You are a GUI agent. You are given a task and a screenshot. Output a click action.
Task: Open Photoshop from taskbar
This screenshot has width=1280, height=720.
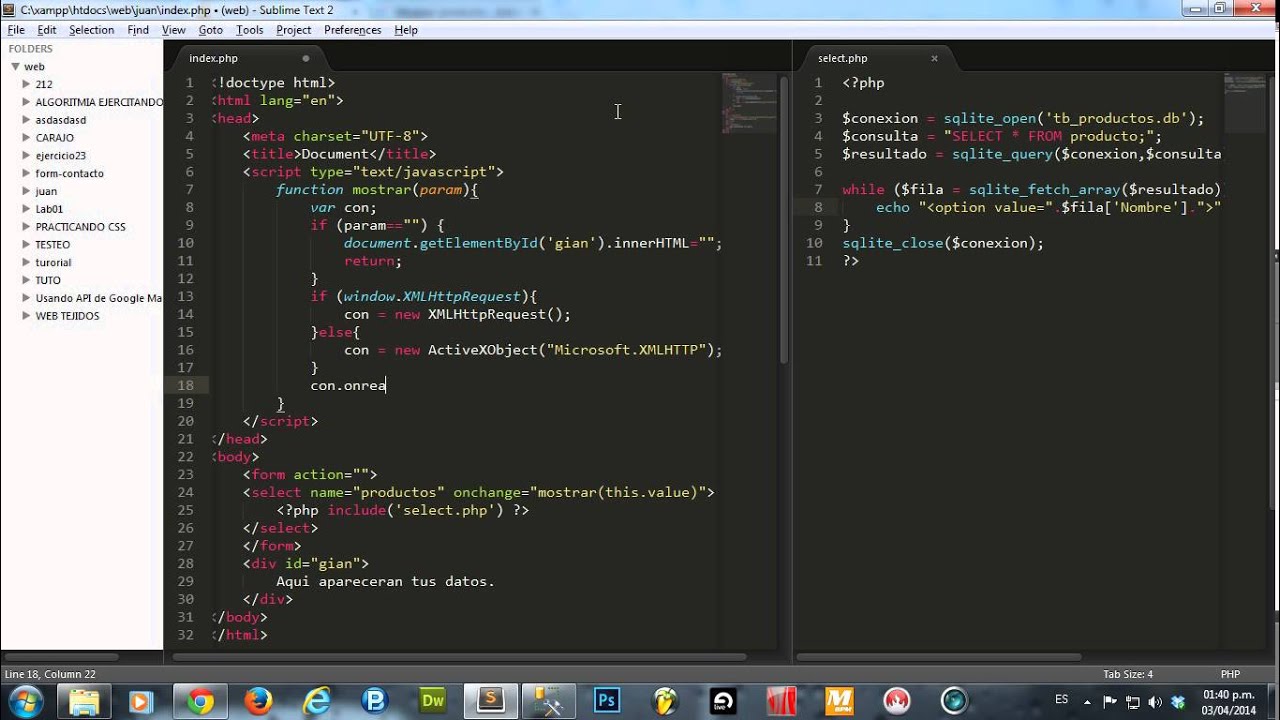[606, 700]
